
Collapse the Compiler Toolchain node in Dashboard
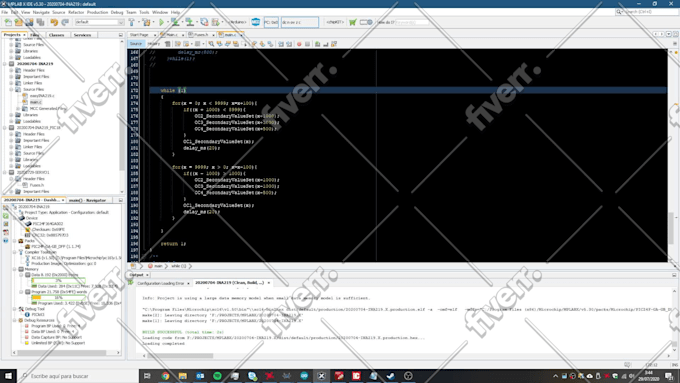[15, 252]
